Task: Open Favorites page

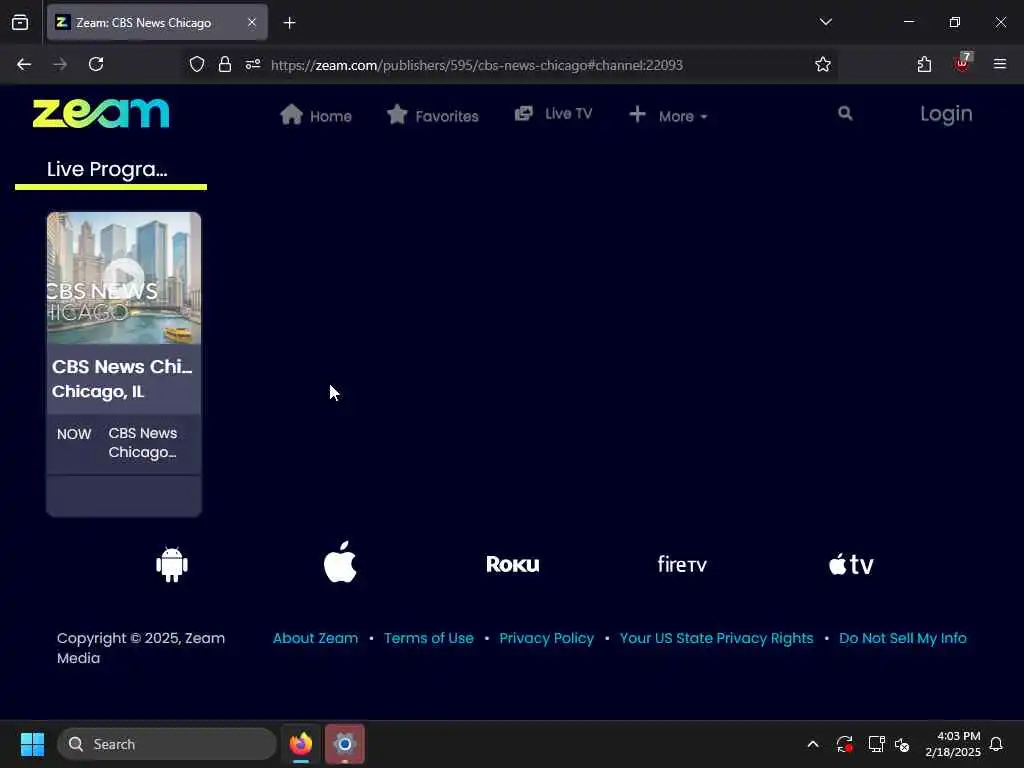Action: coord(432,116)
